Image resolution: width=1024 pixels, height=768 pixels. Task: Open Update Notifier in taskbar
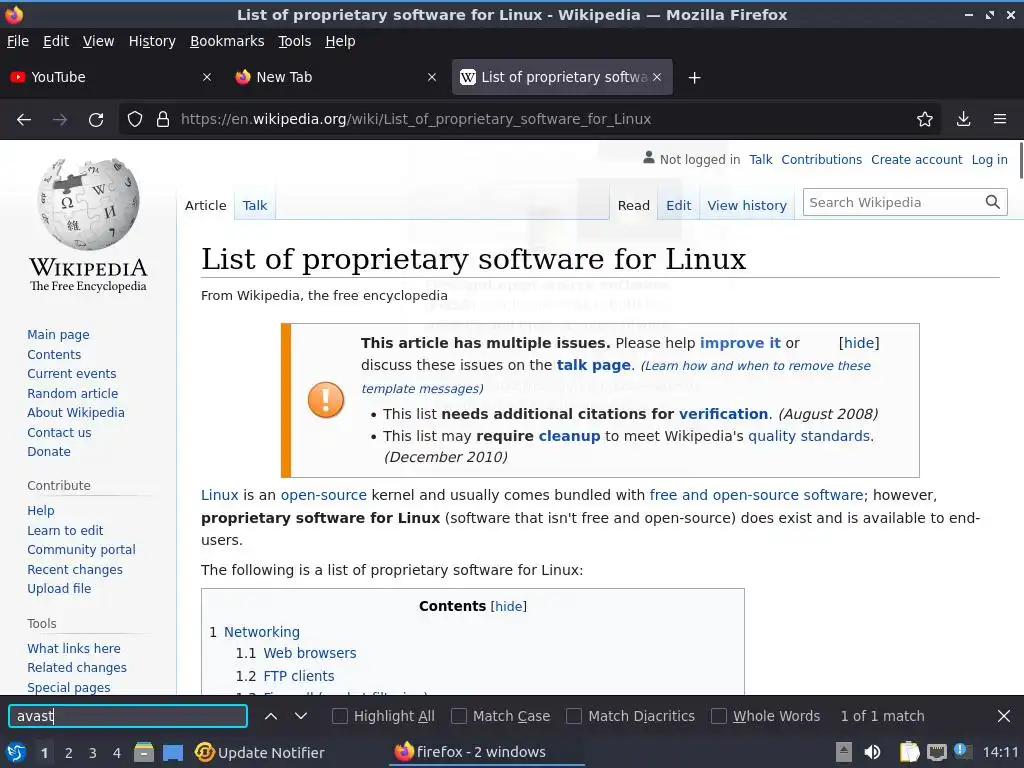(x=260, y=753)
